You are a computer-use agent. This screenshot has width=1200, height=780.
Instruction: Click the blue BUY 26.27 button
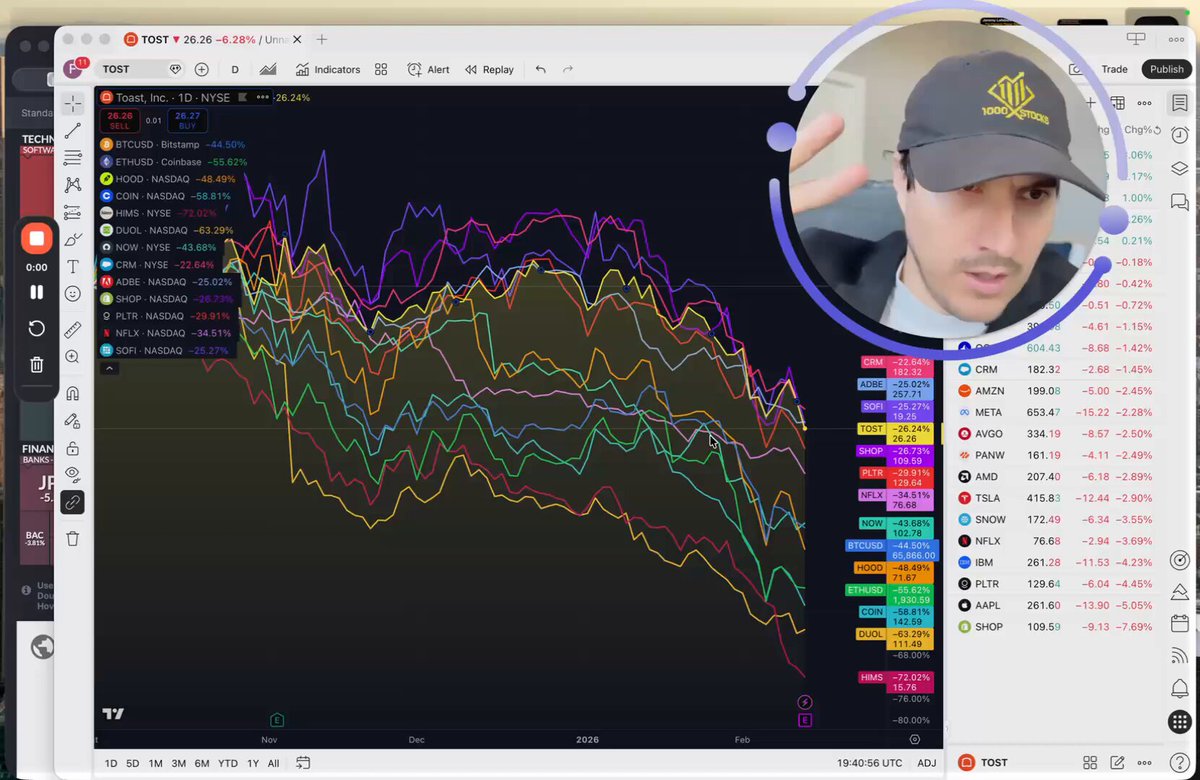(187, 120)
